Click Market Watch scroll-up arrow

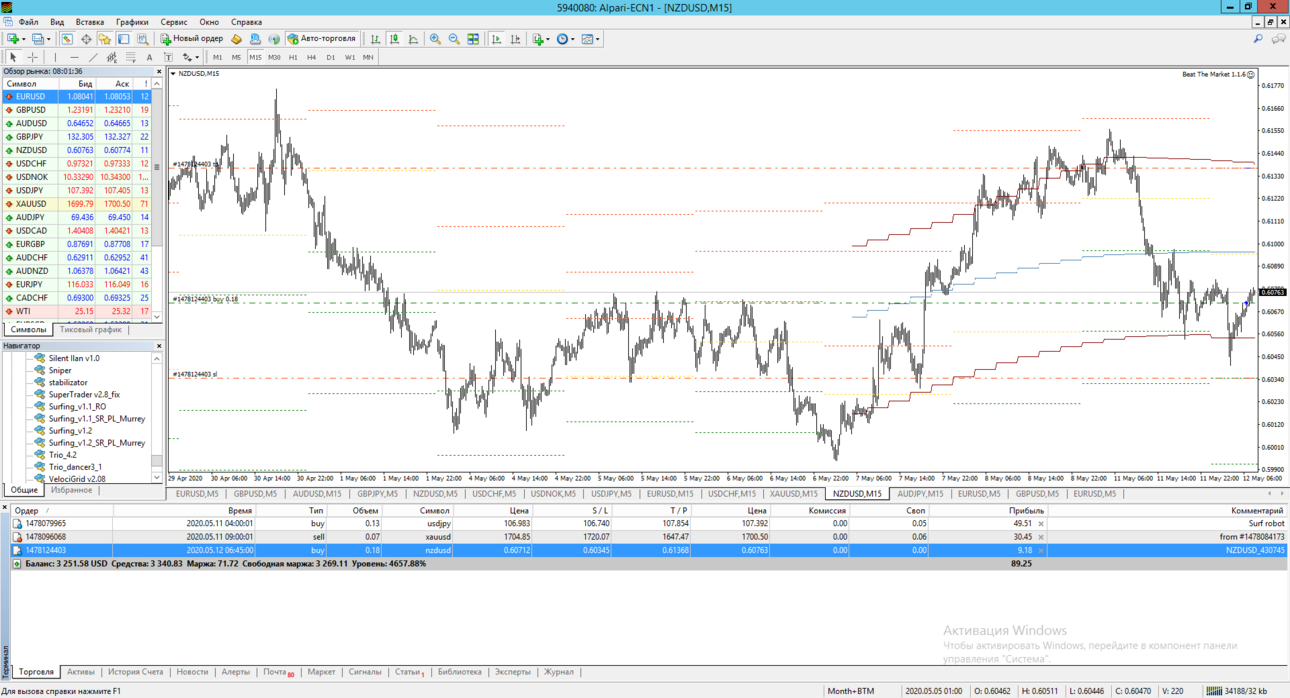coord(157,84)
